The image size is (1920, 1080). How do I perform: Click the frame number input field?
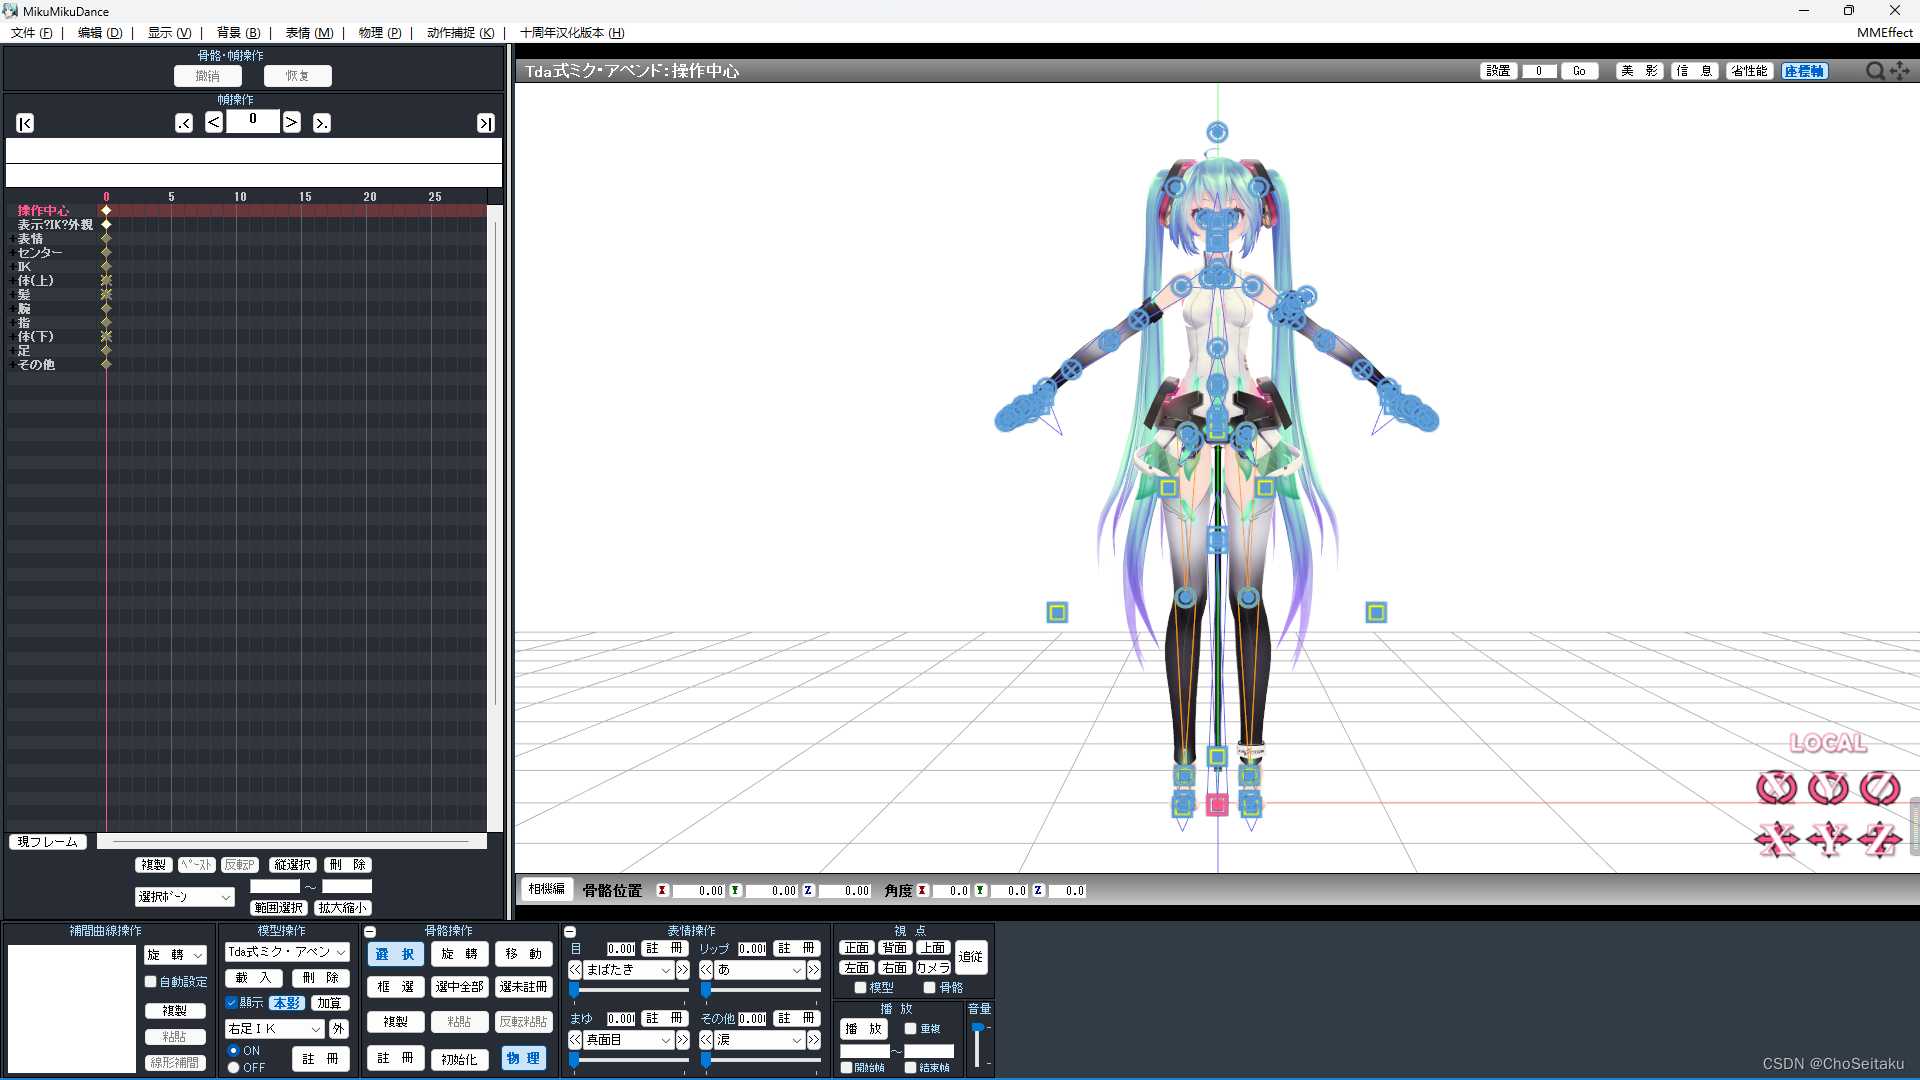[252, 122]
